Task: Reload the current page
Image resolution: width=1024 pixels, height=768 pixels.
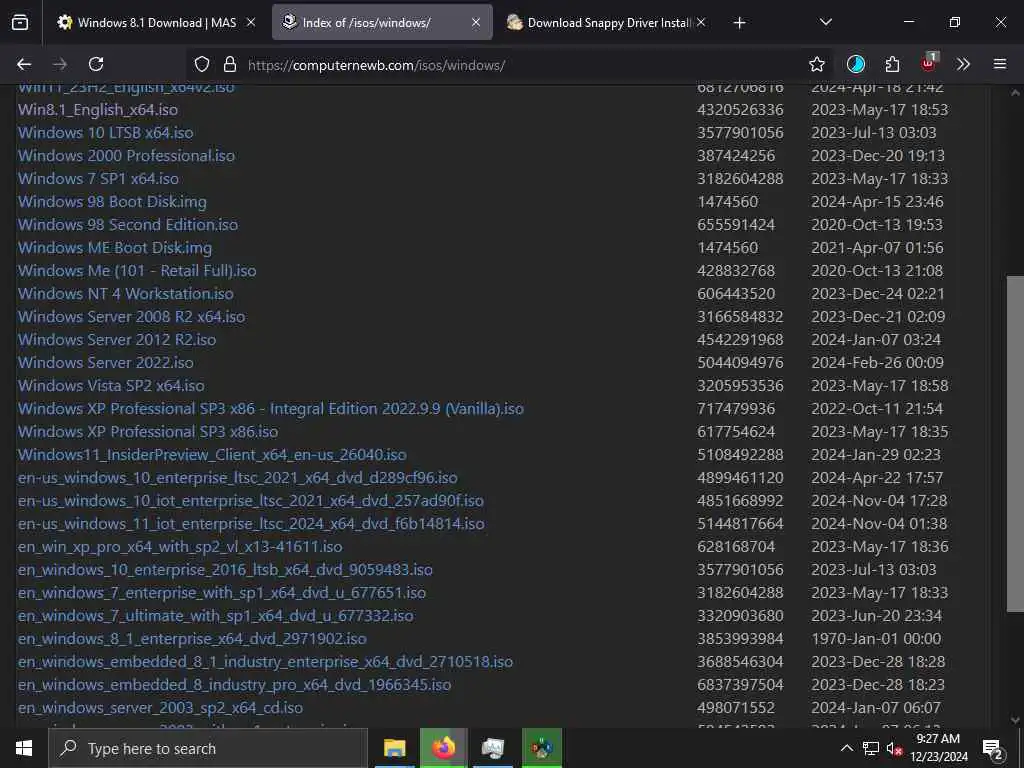Action: pyautogui.click(x=96, y=64)
